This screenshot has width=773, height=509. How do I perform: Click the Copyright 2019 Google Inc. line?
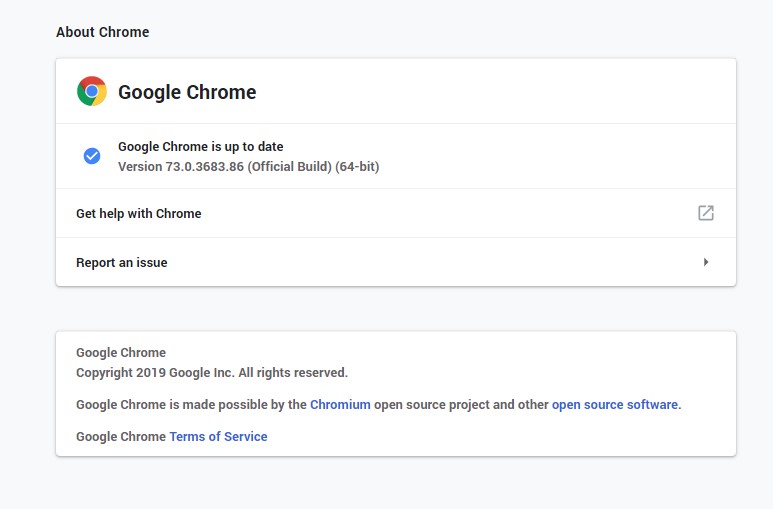pyautogui.click(x=212, y=373)
